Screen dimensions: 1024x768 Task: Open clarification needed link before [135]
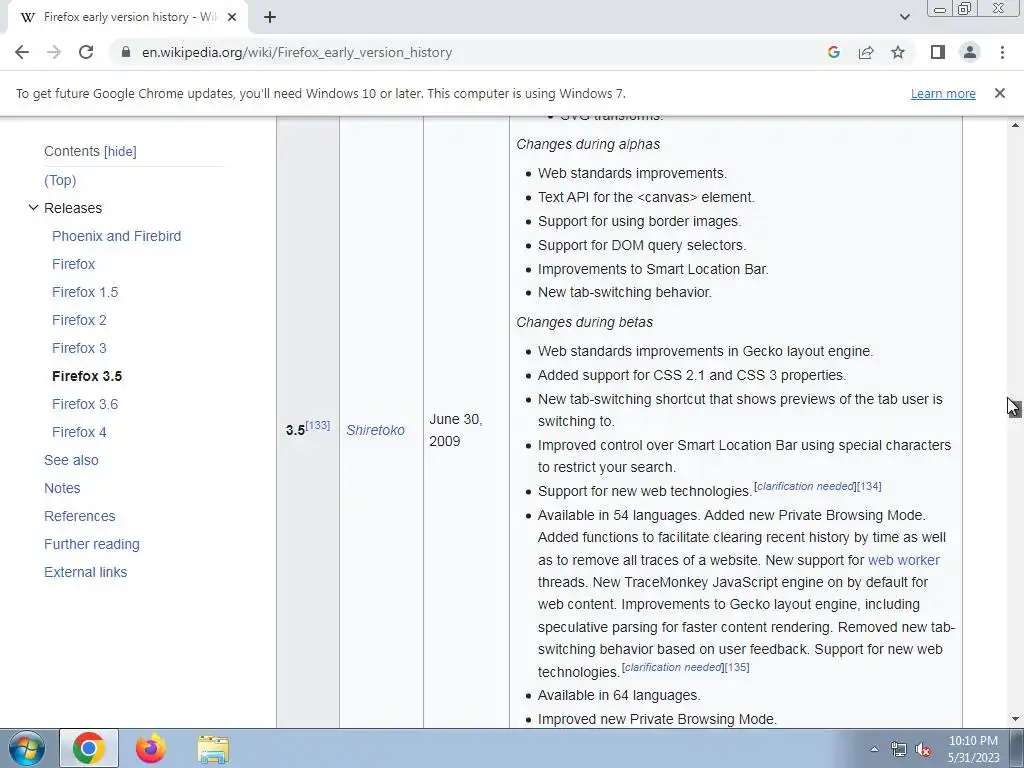pos(673,667)
